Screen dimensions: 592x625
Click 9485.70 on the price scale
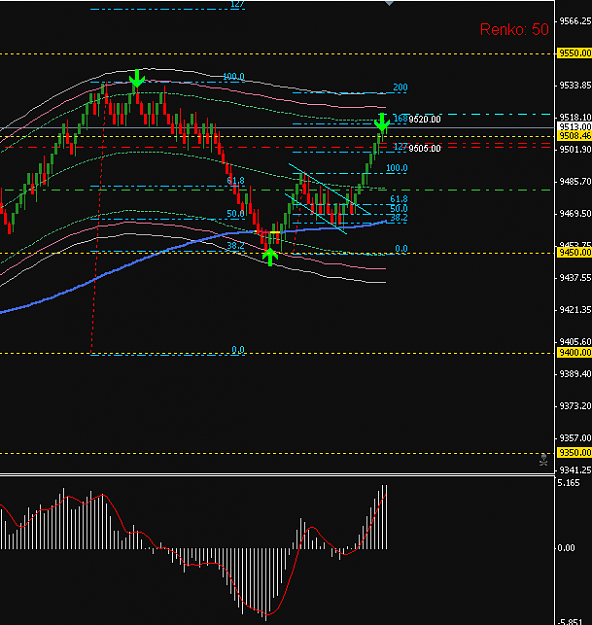pos(575,182)
